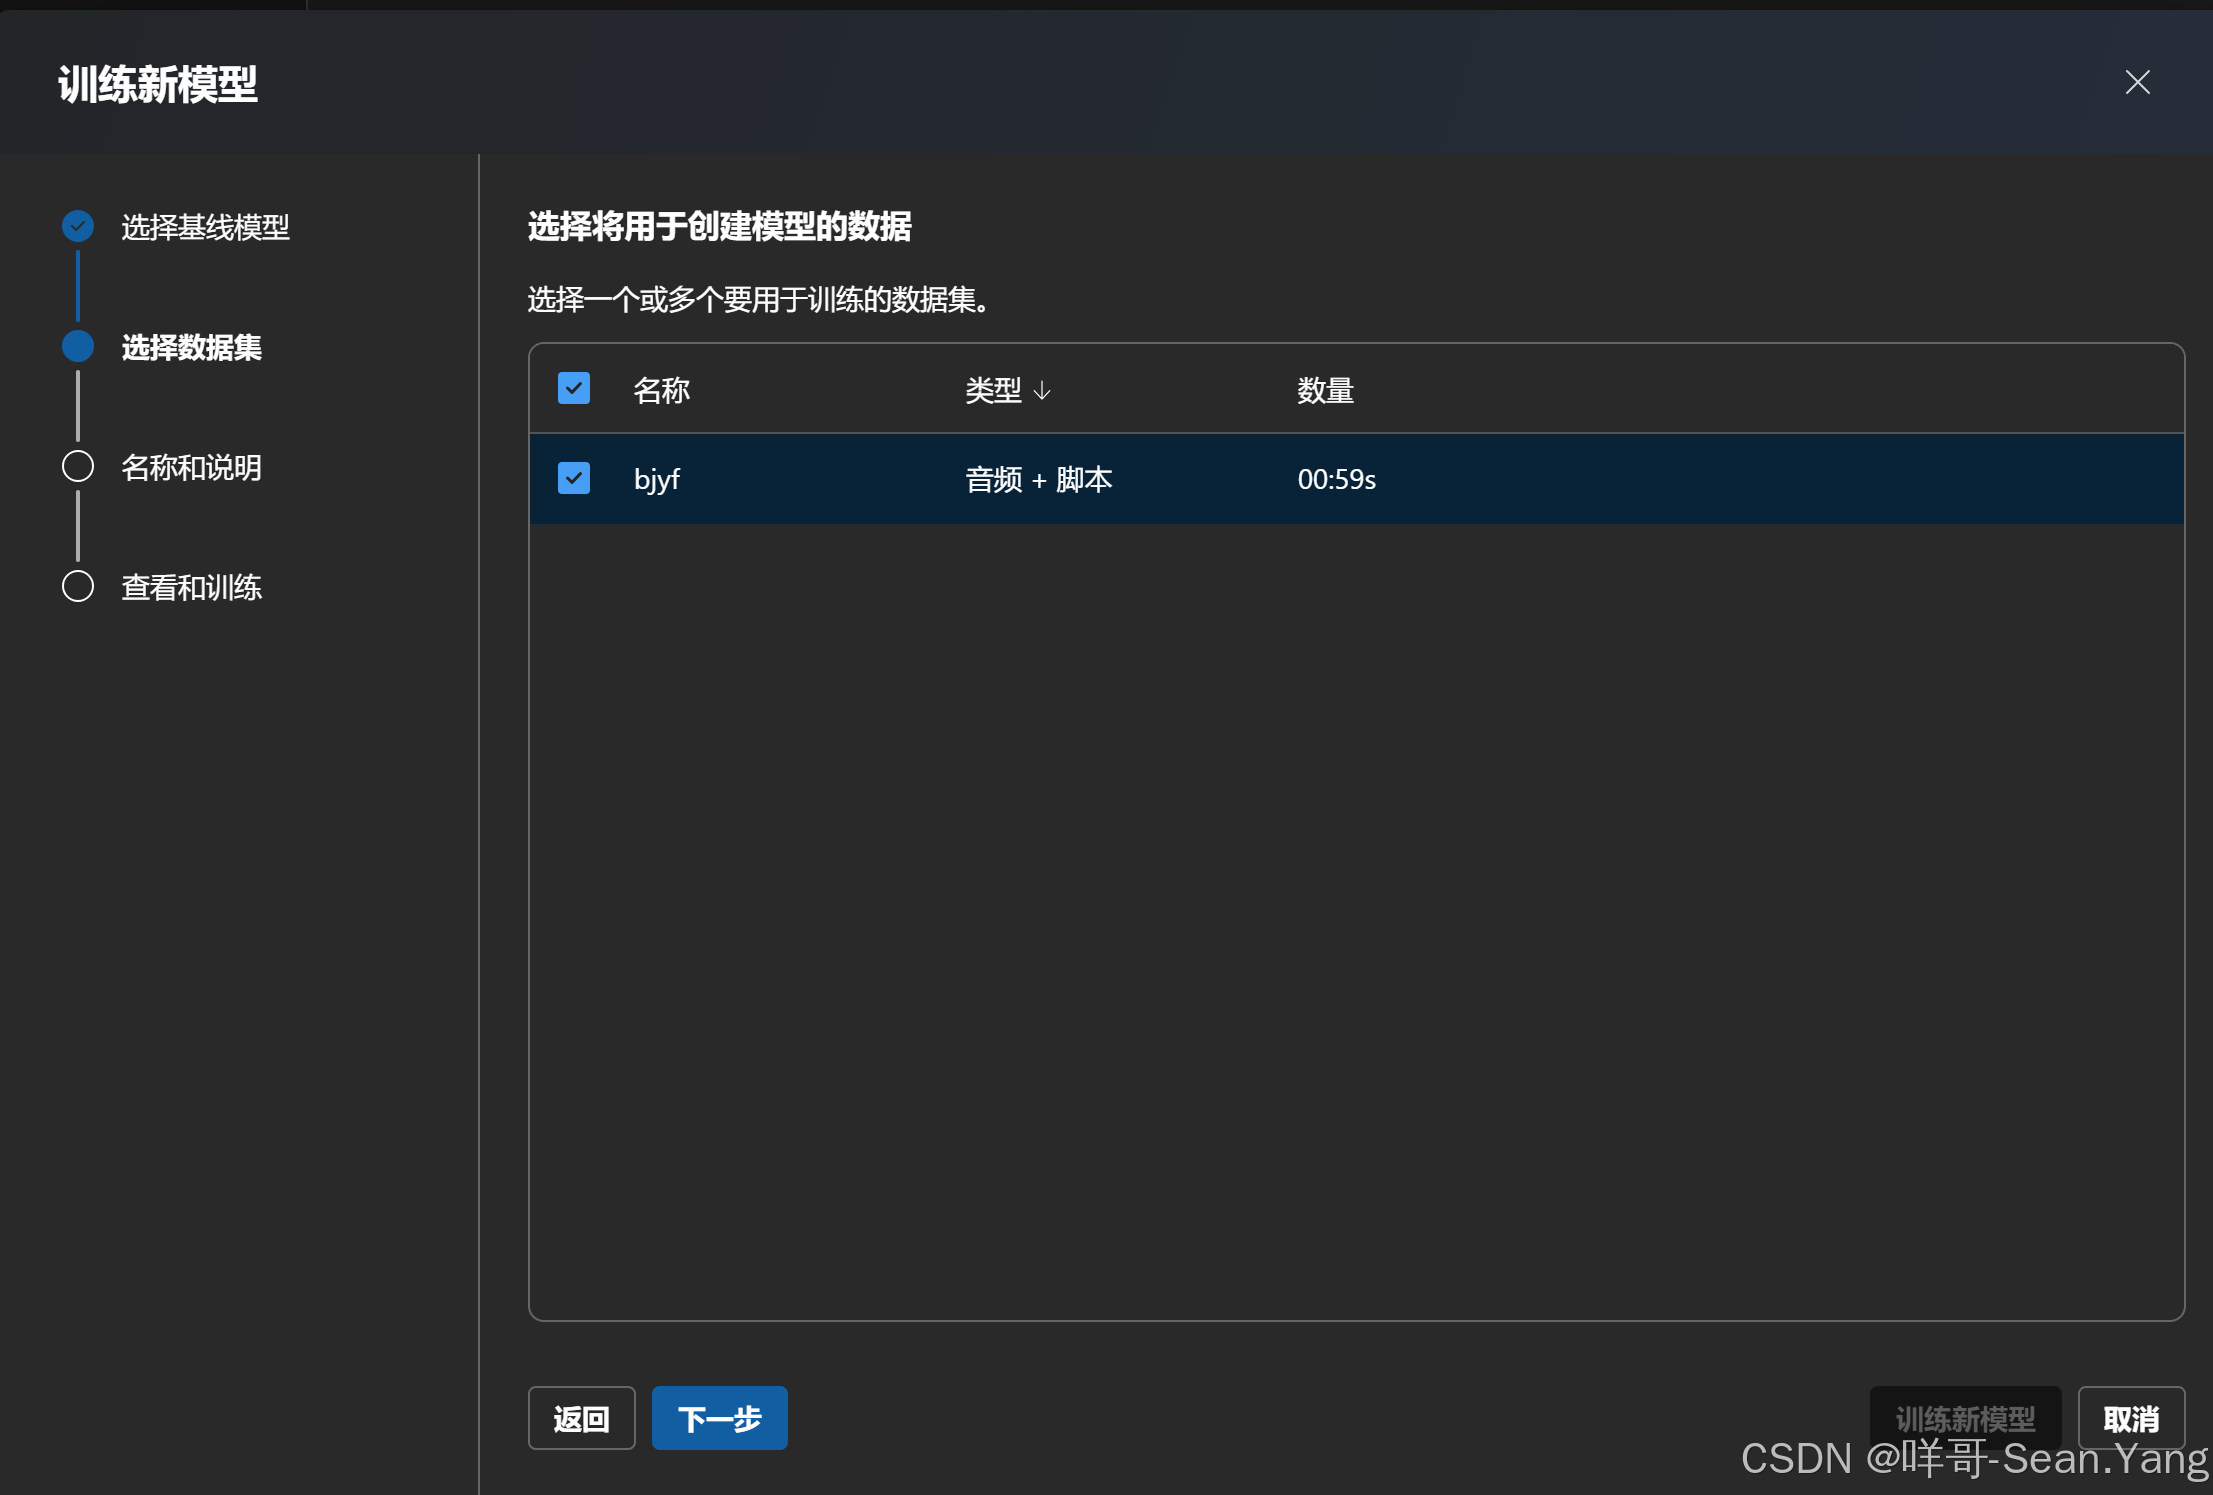Image resolution: width=2213 pixels, height=1495 pixels.
Task: Go to 选择基线模型 step
Action: [205, 227]
